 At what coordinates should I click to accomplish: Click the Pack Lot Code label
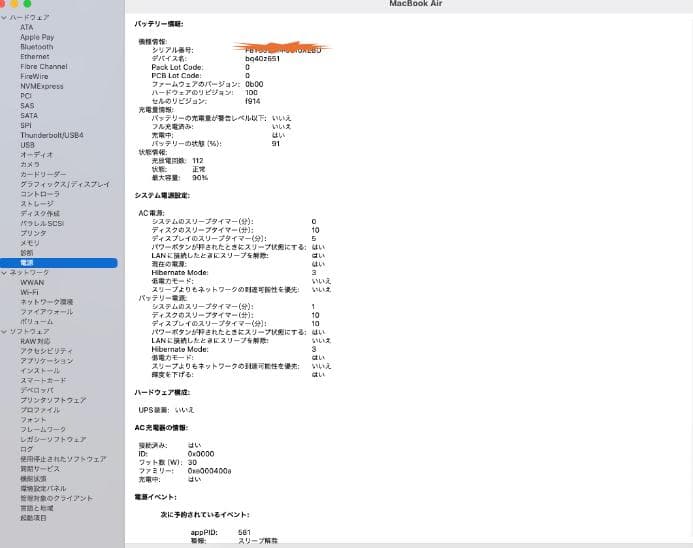tap(177, 67)
